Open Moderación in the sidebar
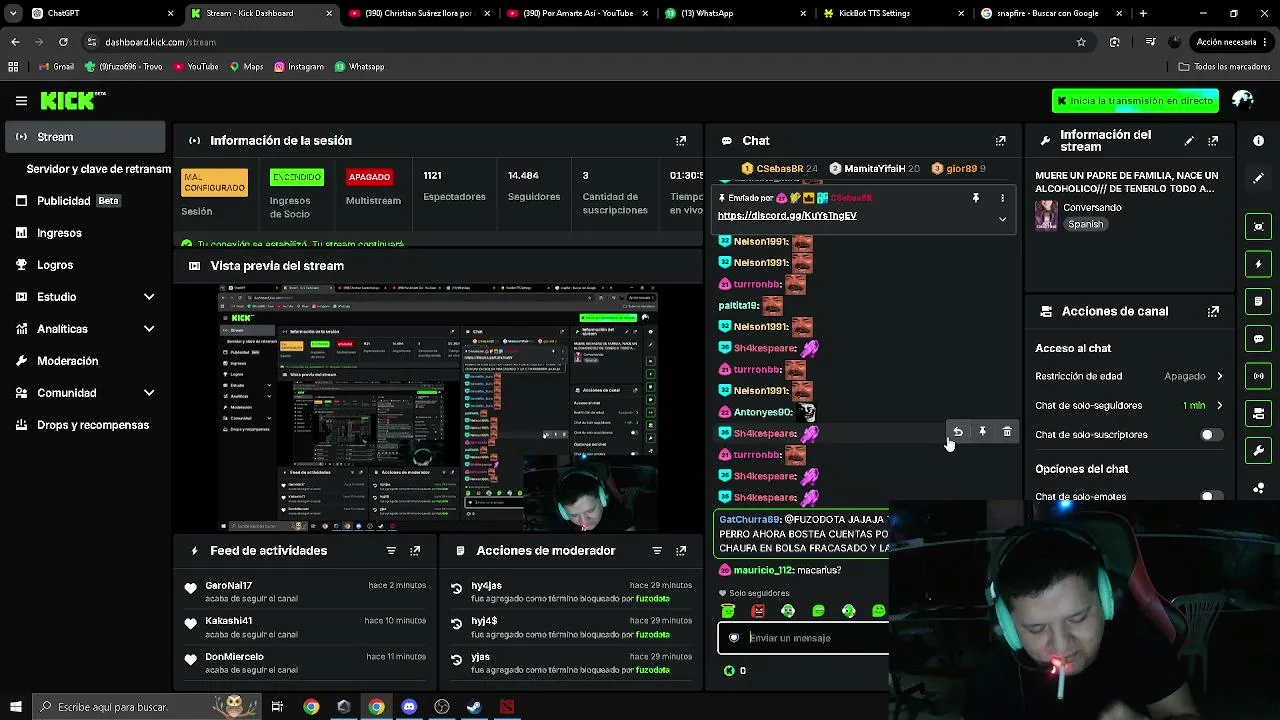Screen dimensions: 1280x720 (86, 361)
